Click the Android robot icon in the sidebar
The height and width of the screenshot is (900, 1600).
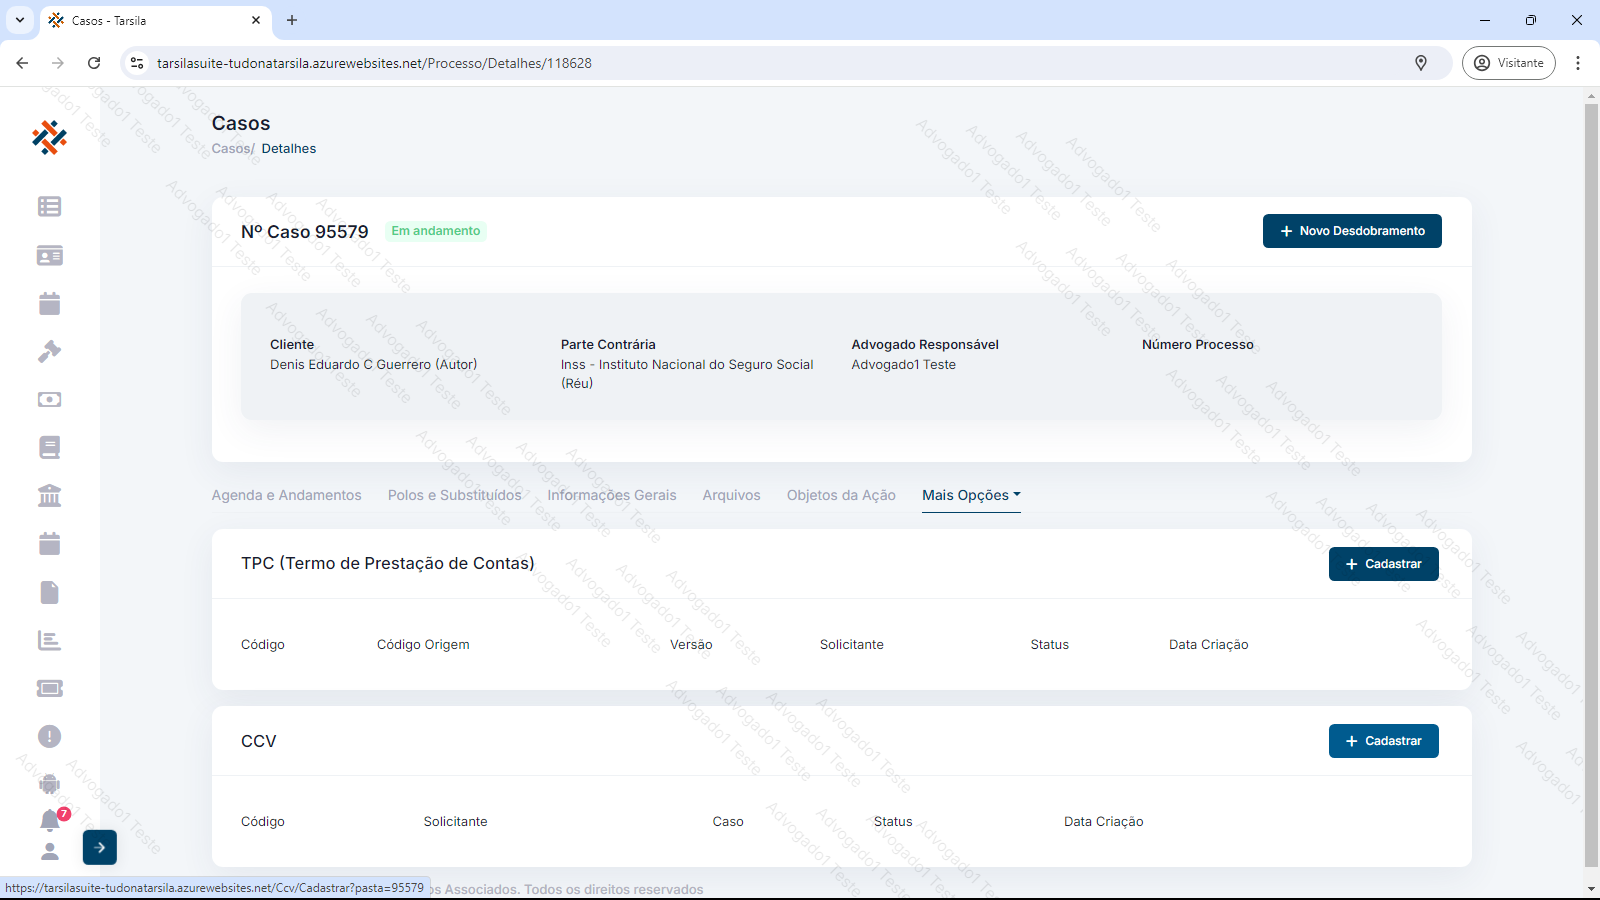coord(49,784)
